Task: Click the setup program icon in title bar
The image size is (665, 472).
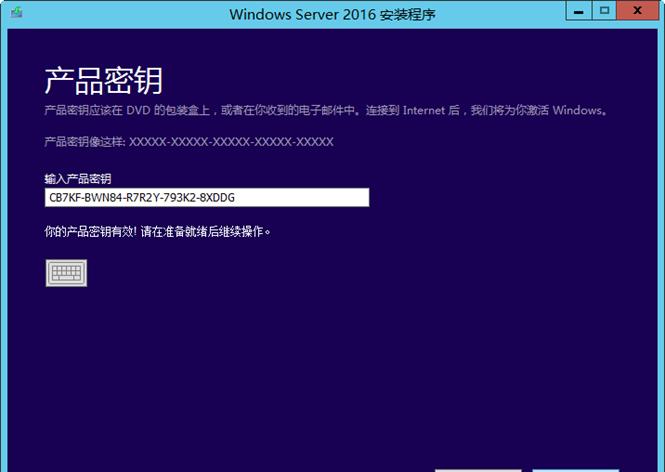Action: tap(17, 13)
